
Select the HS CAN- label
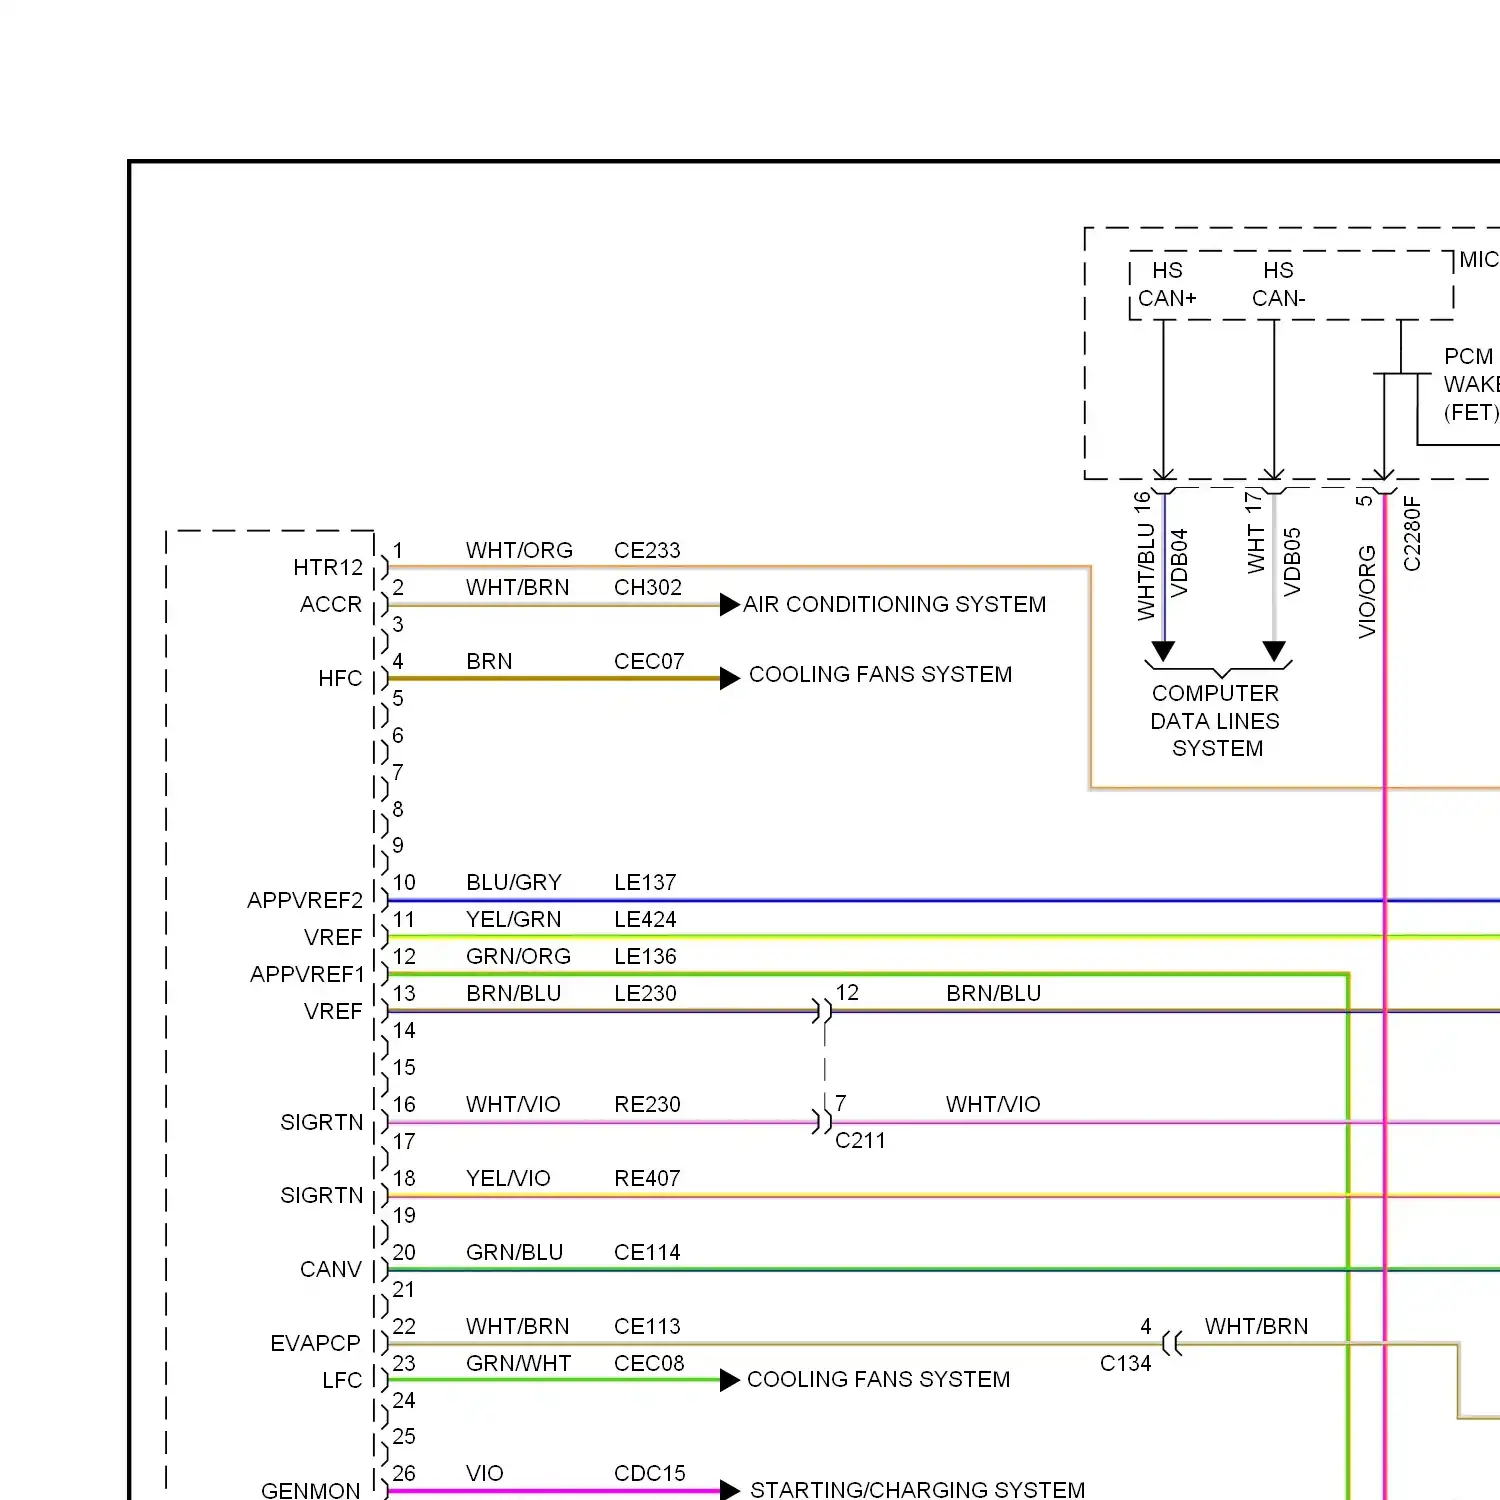click(1279, 285)
